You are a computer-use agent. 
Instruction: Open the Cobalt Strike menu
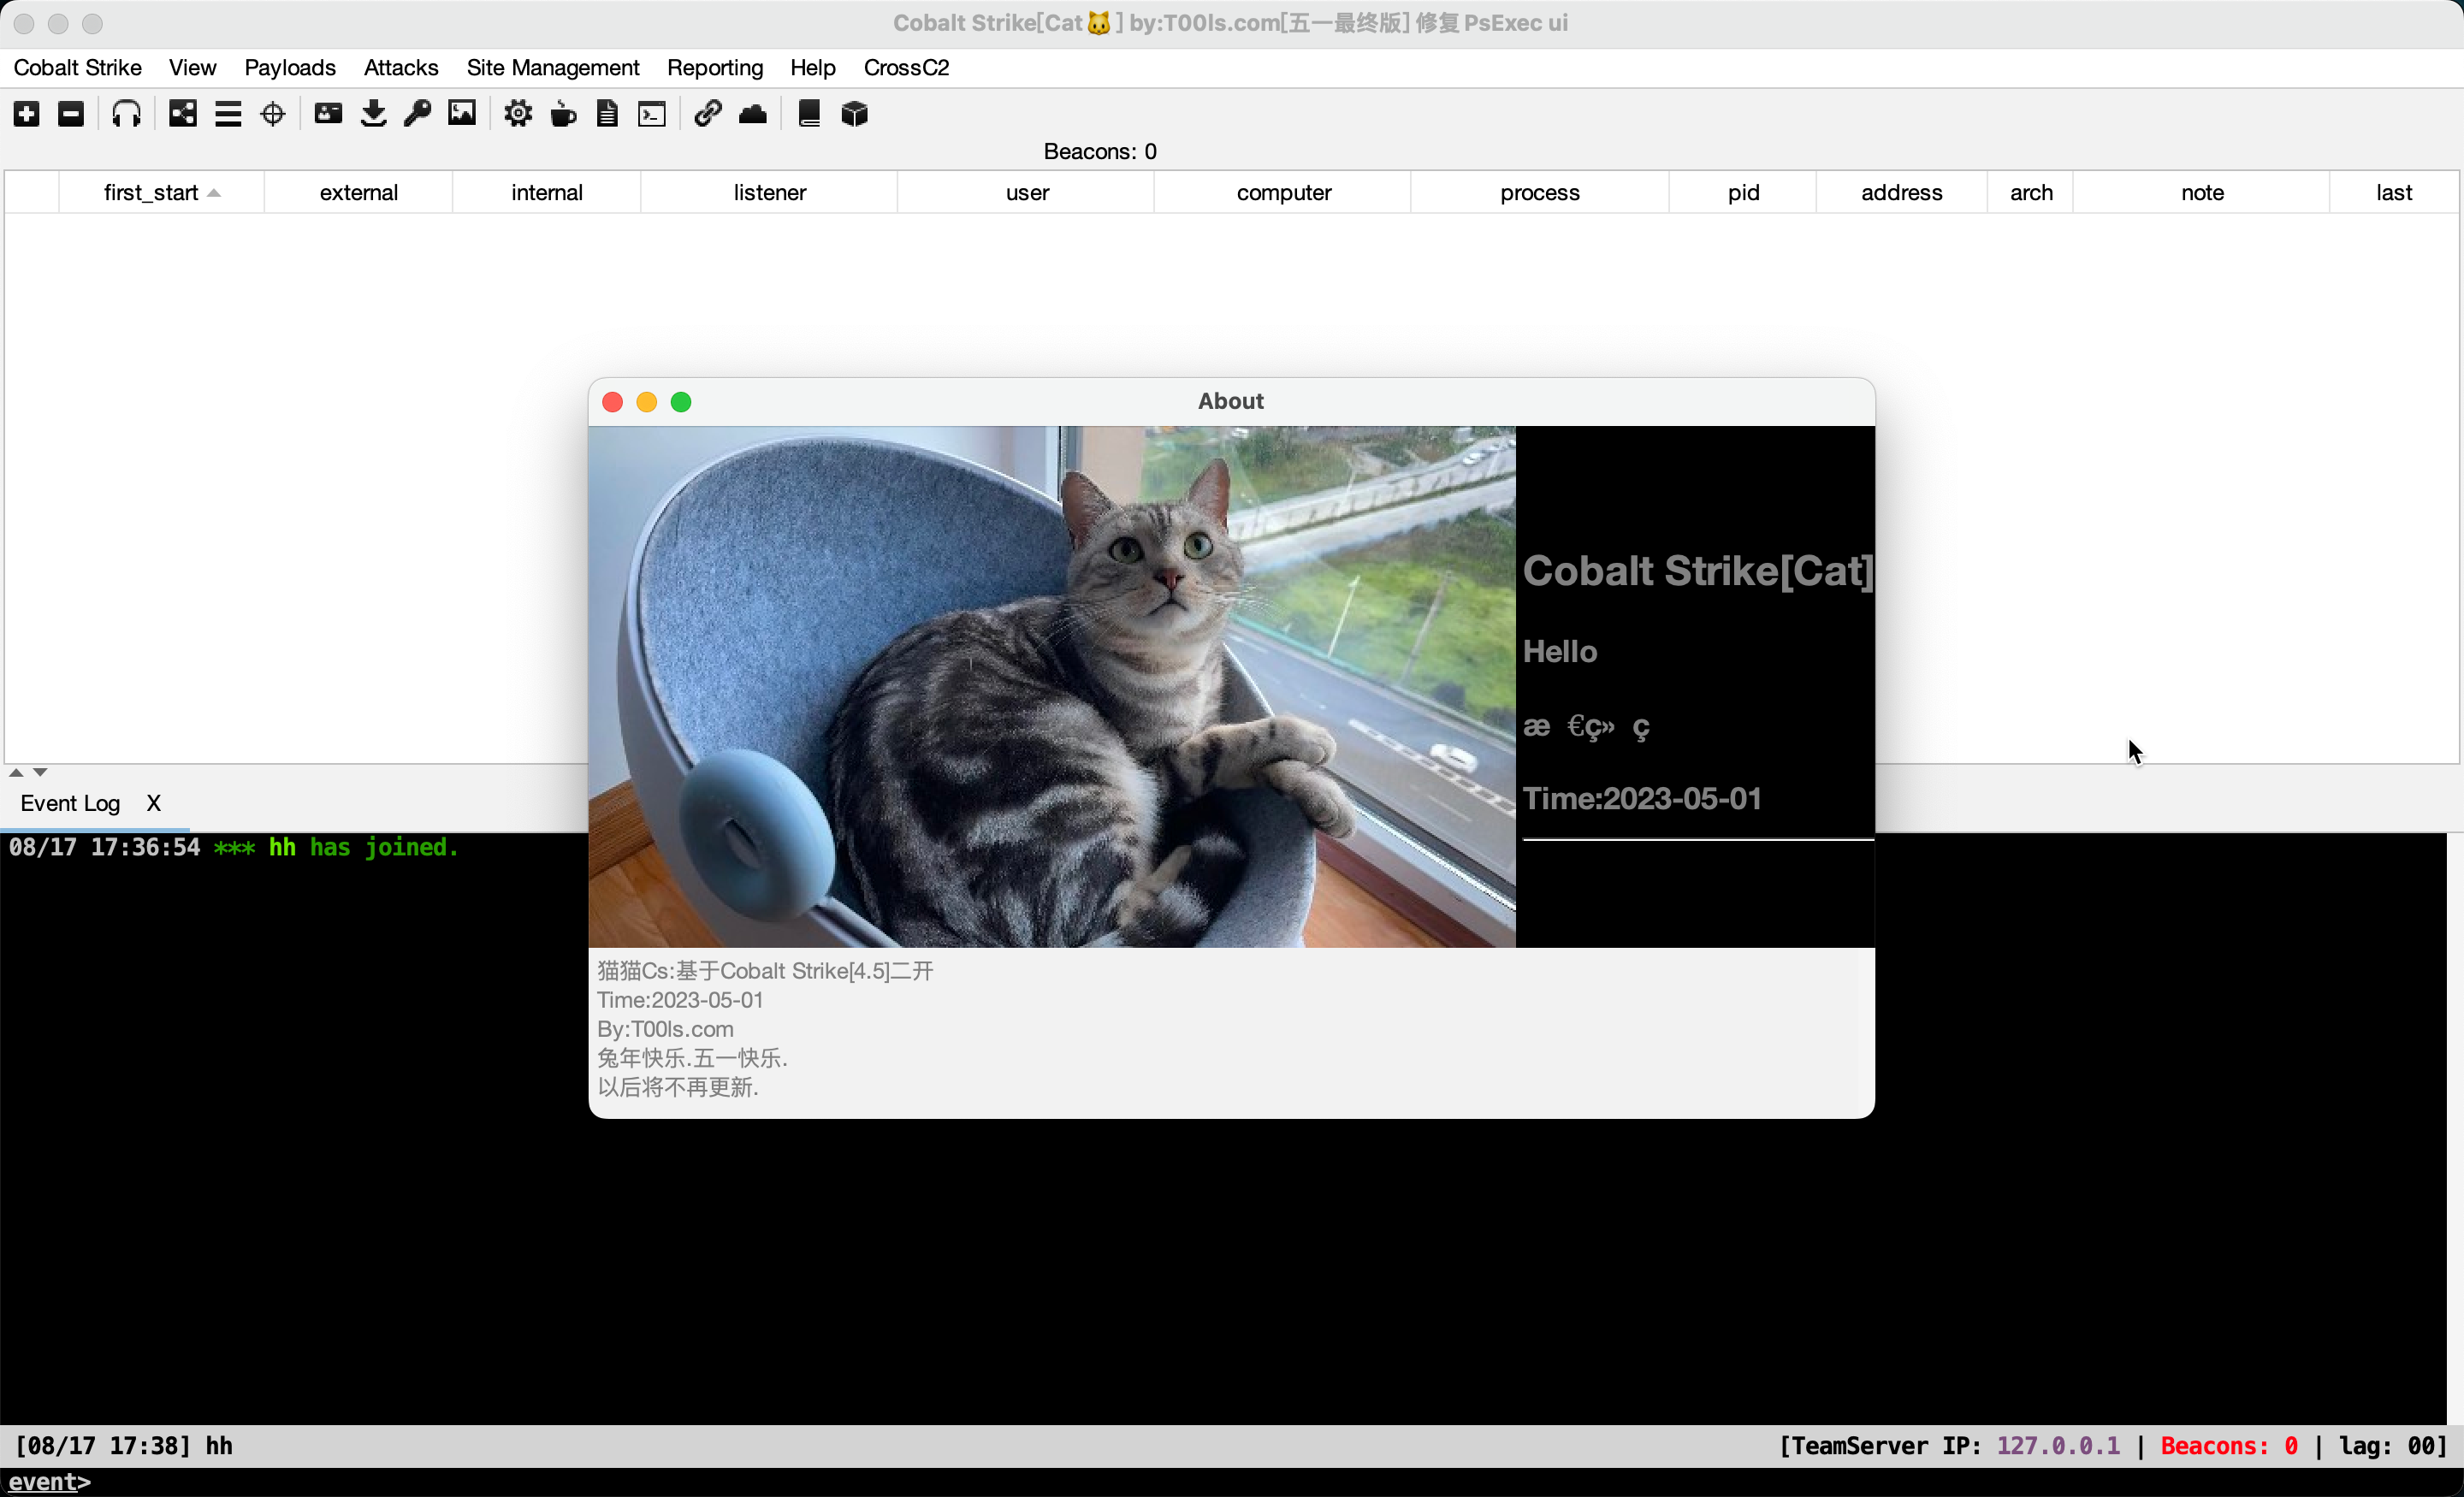78,67
